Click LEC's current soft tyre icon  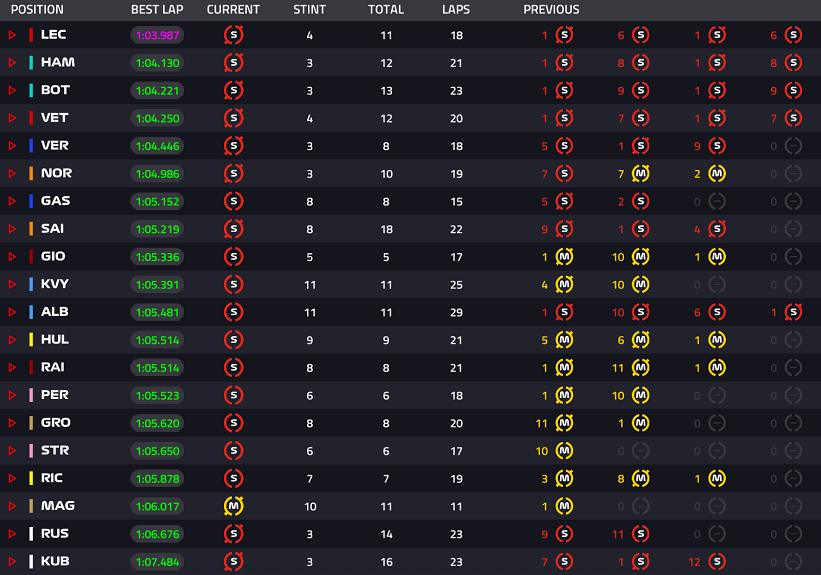click(x=234, y=35)
